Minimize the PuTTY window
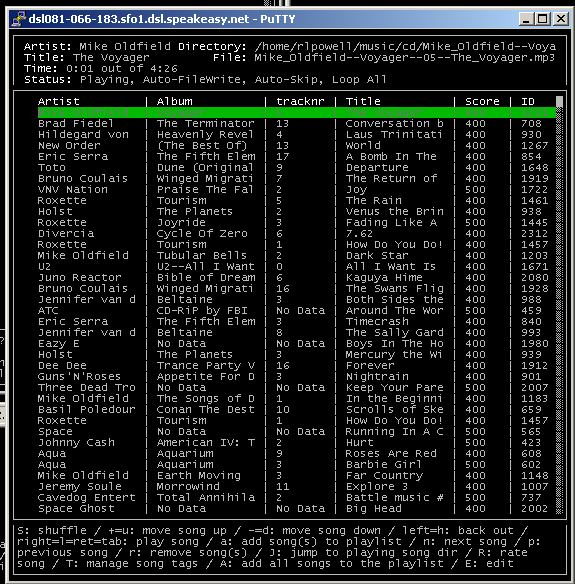The image size is (575, 584). pyautogui.click(x=526, y=19)
